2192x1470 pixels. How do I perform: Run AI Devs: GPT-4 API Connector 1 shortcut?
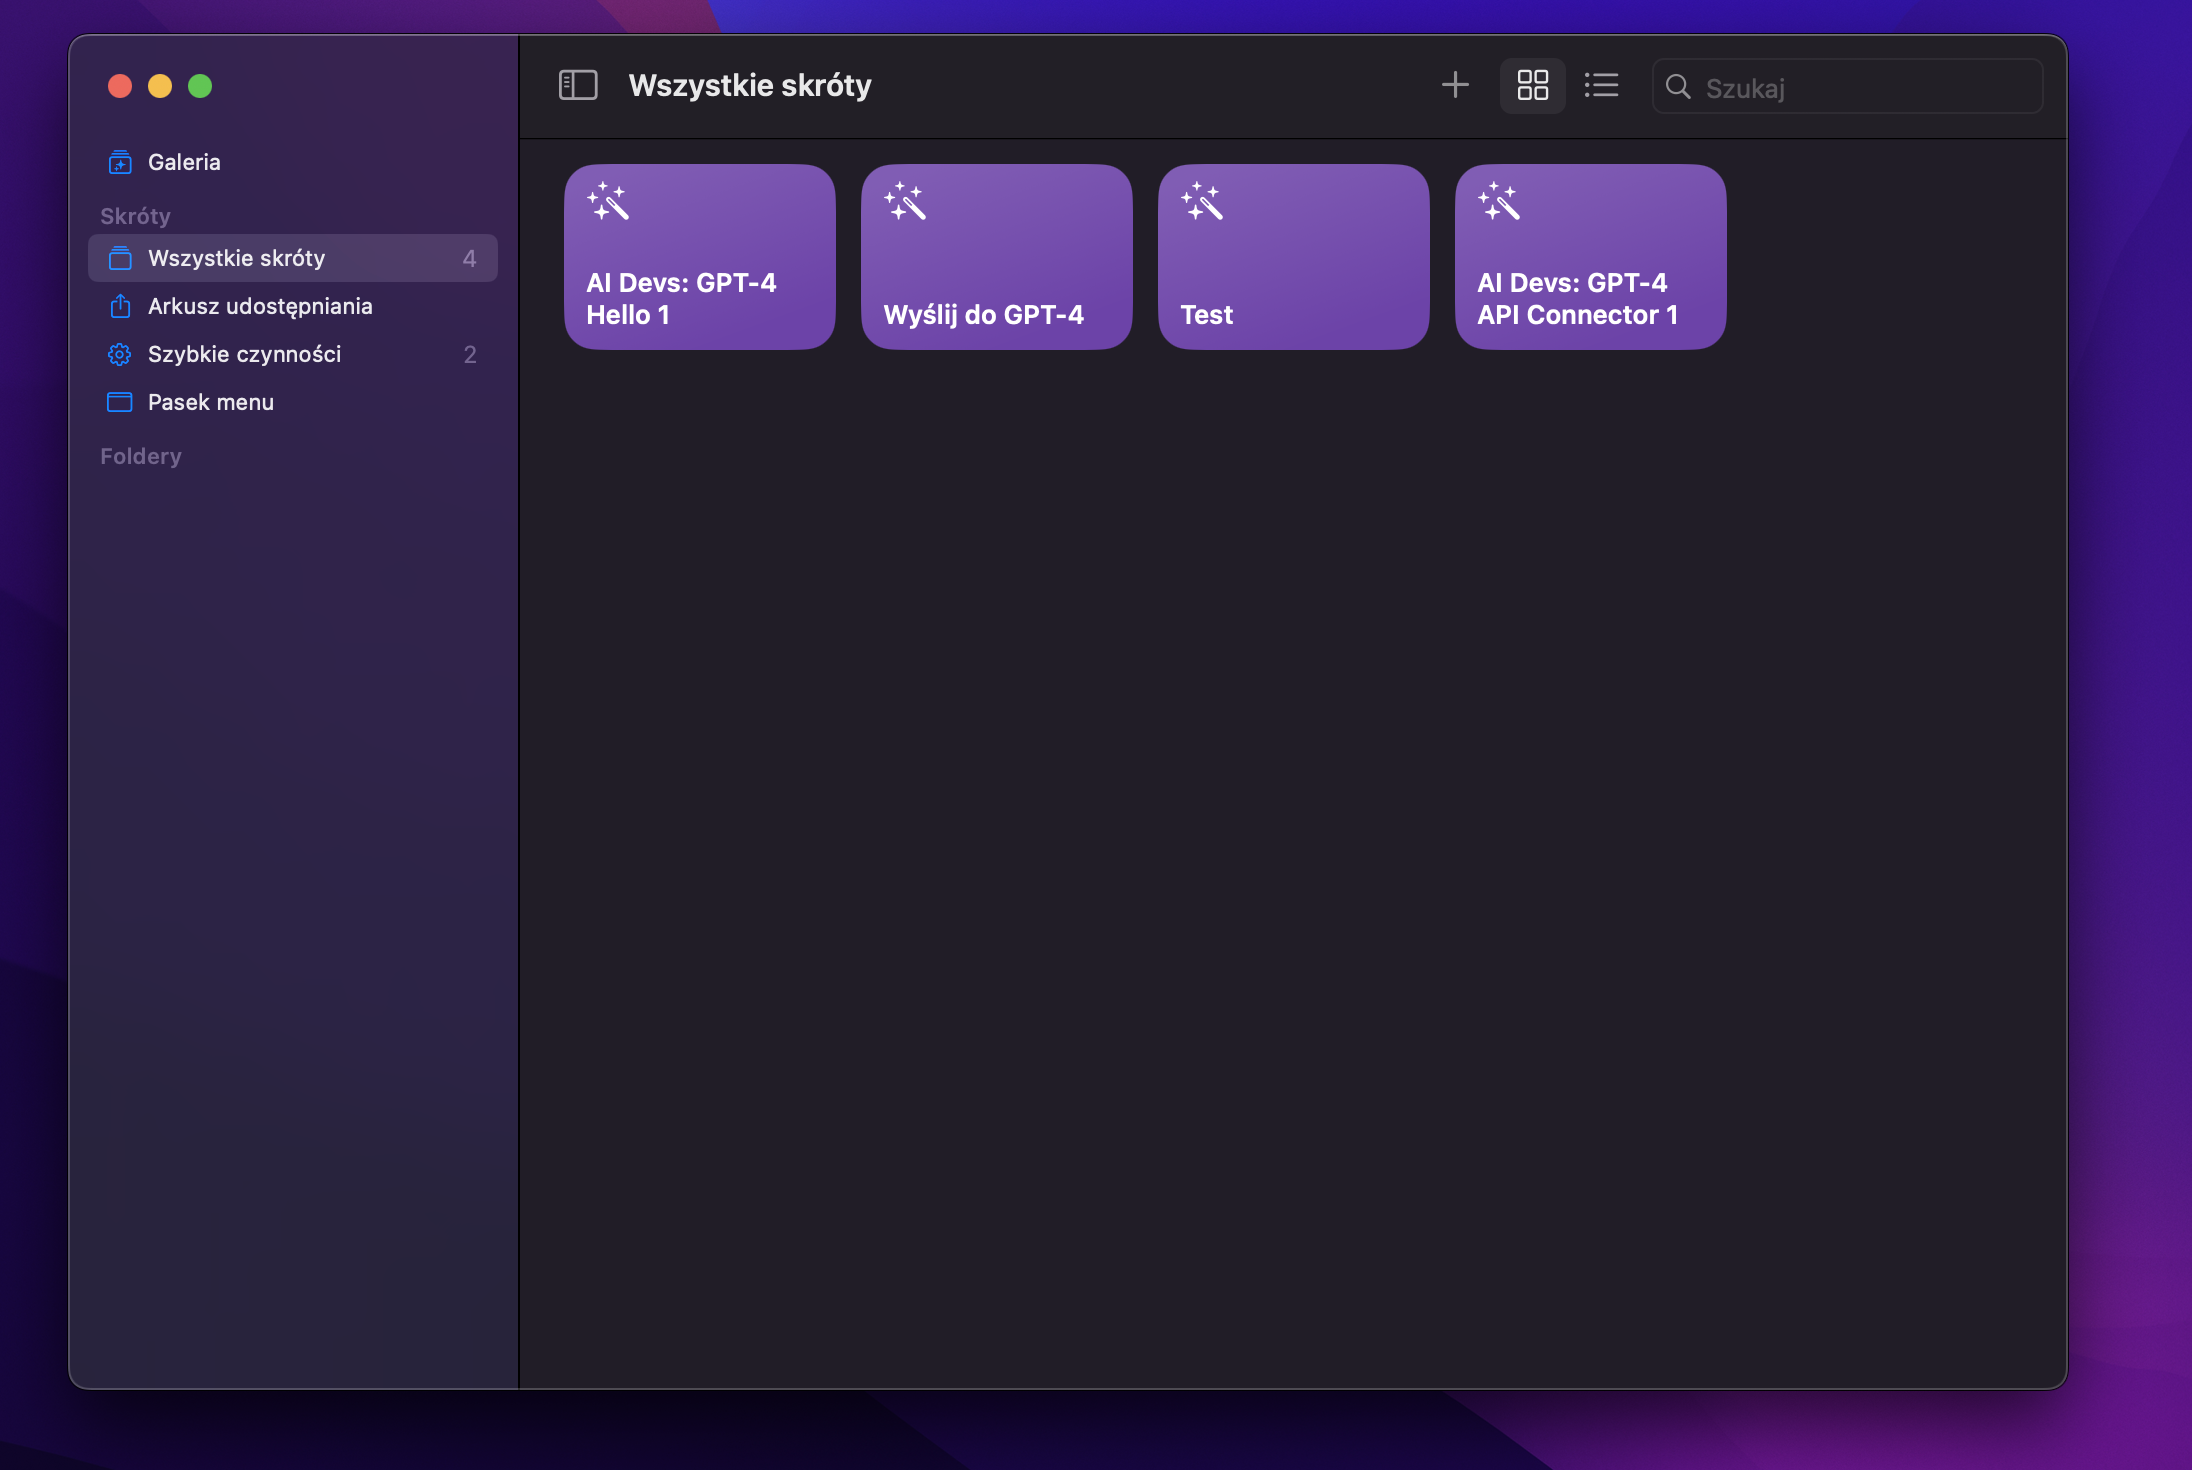[1590, 257]
